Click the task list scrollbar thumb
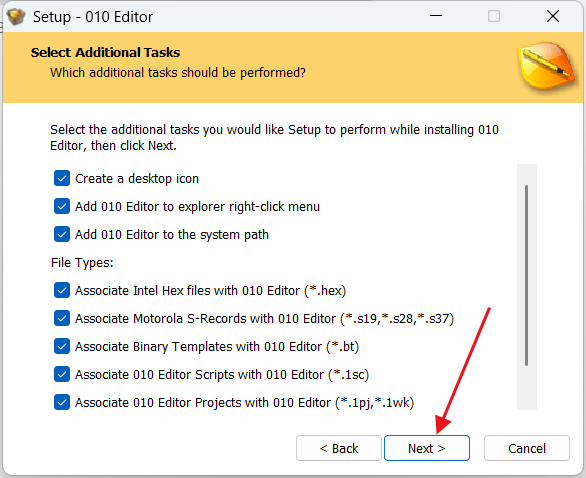Image resolution: width=586 pixels, height=478 pixels. [x=527, y=275]
